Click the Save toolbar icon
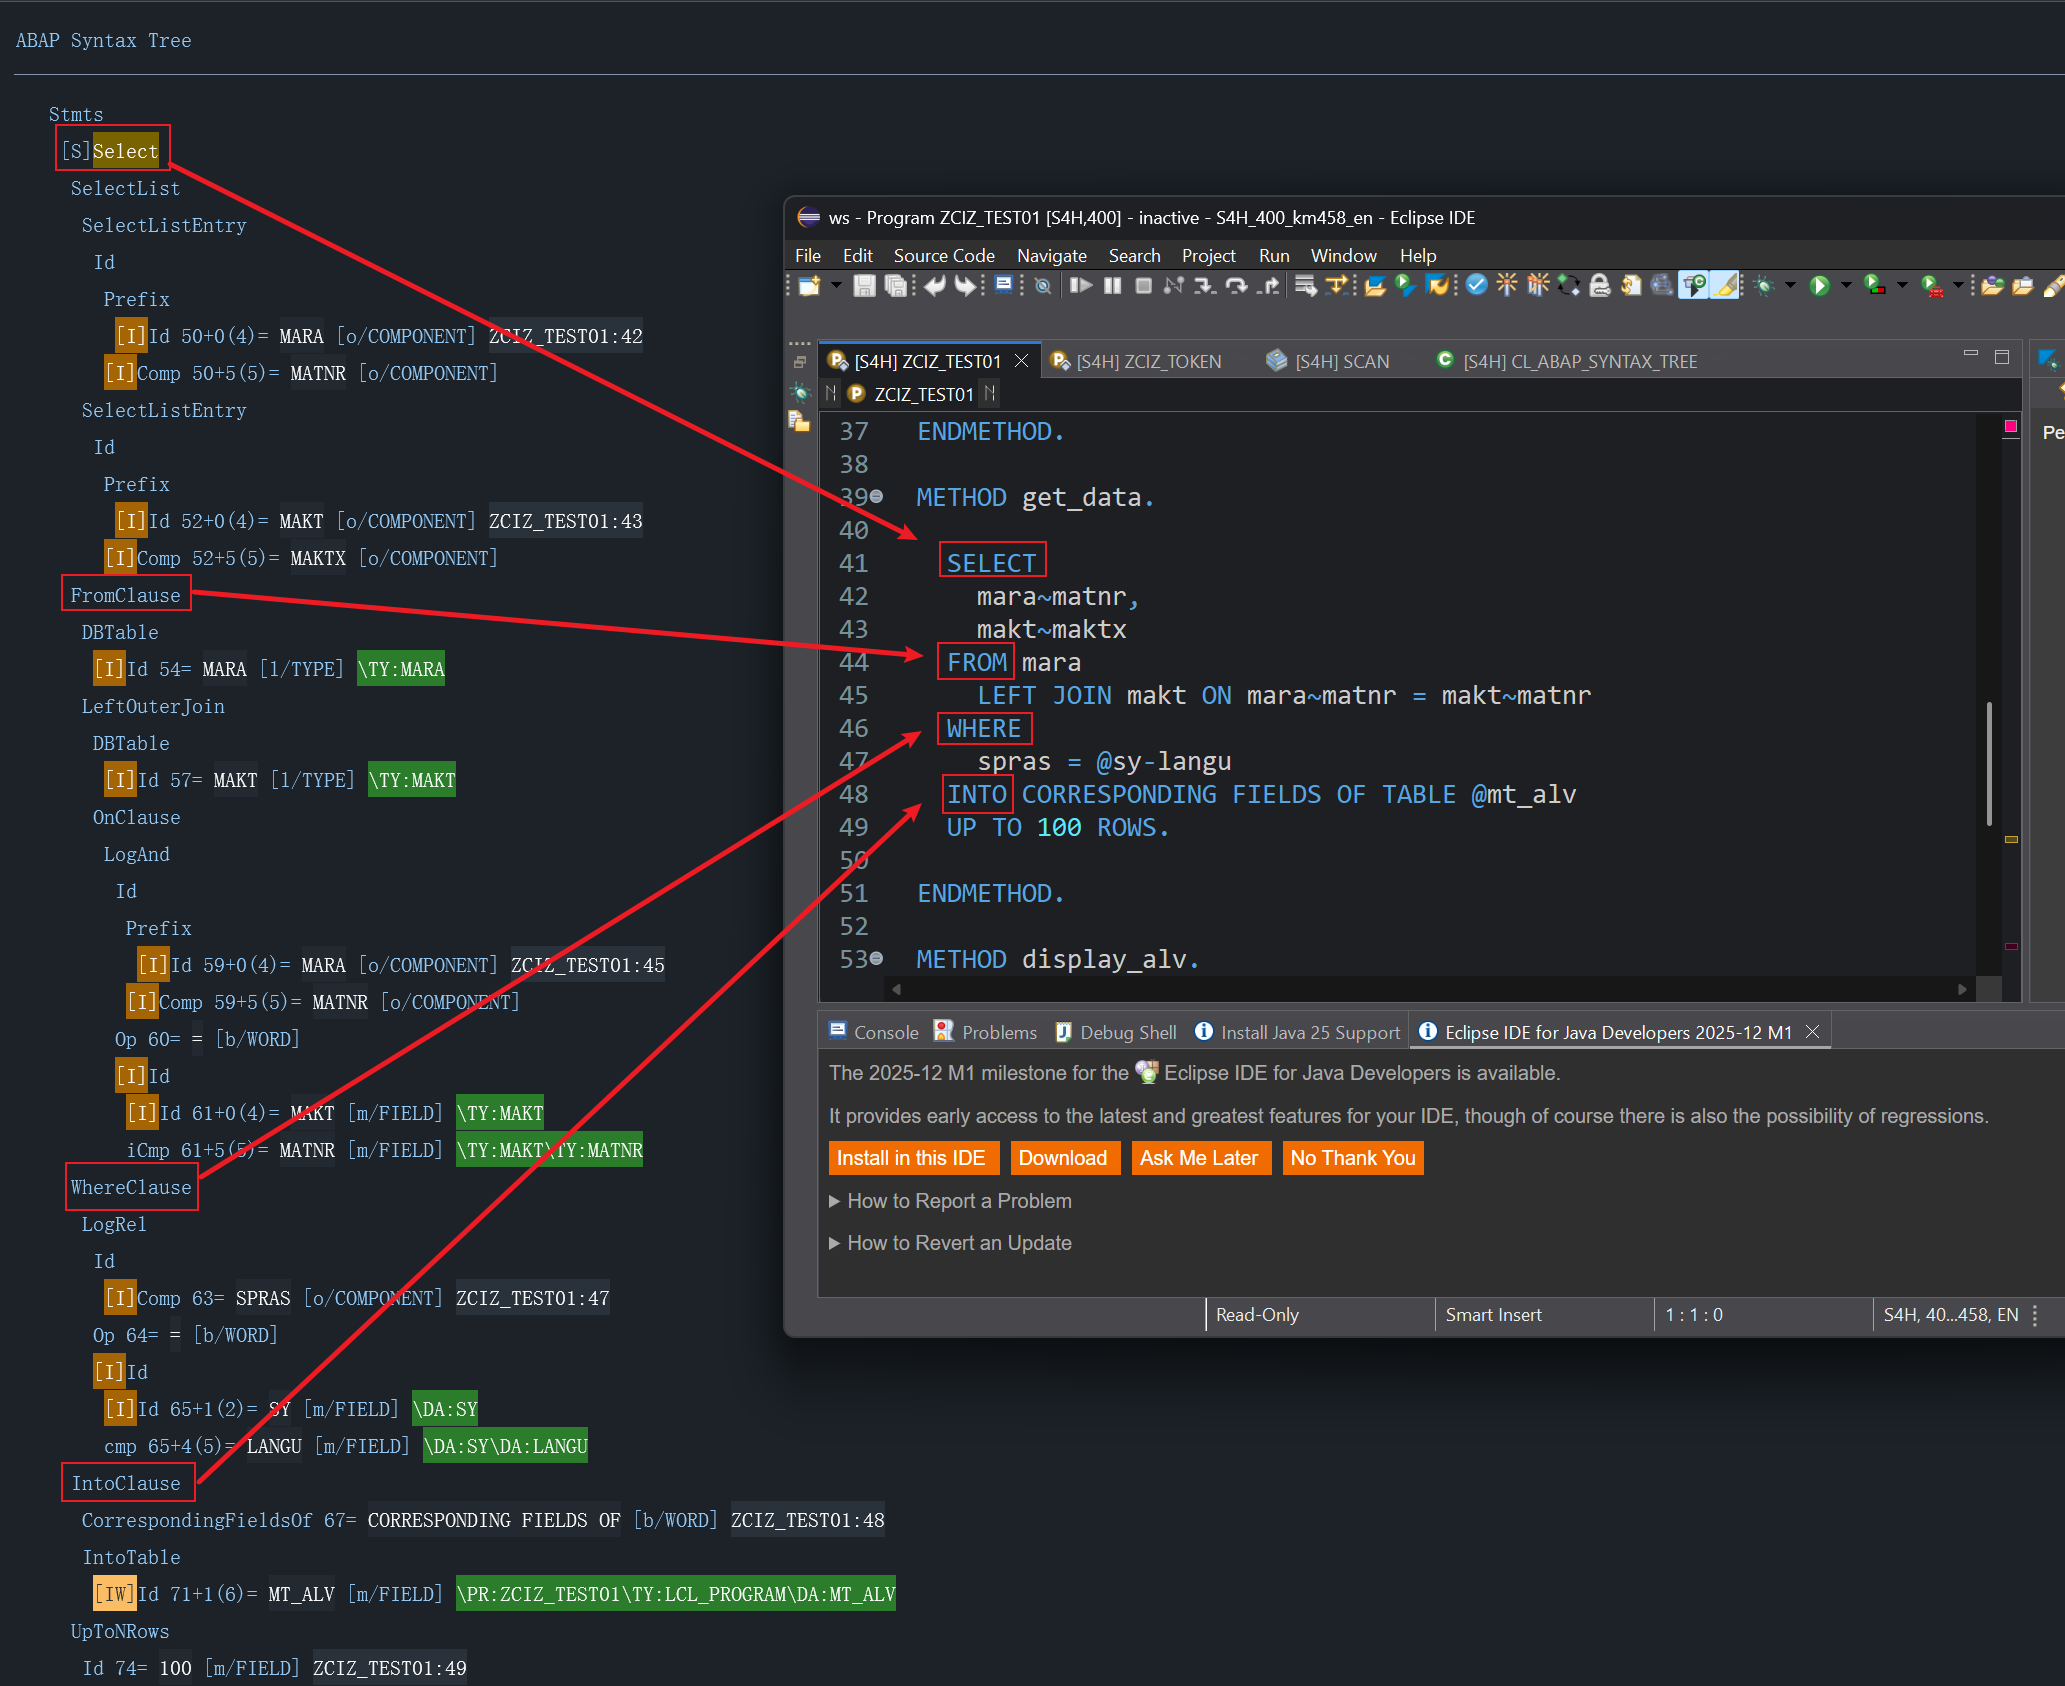The width and height of the screenshot is (2065, 1686). tap(864, 286)
